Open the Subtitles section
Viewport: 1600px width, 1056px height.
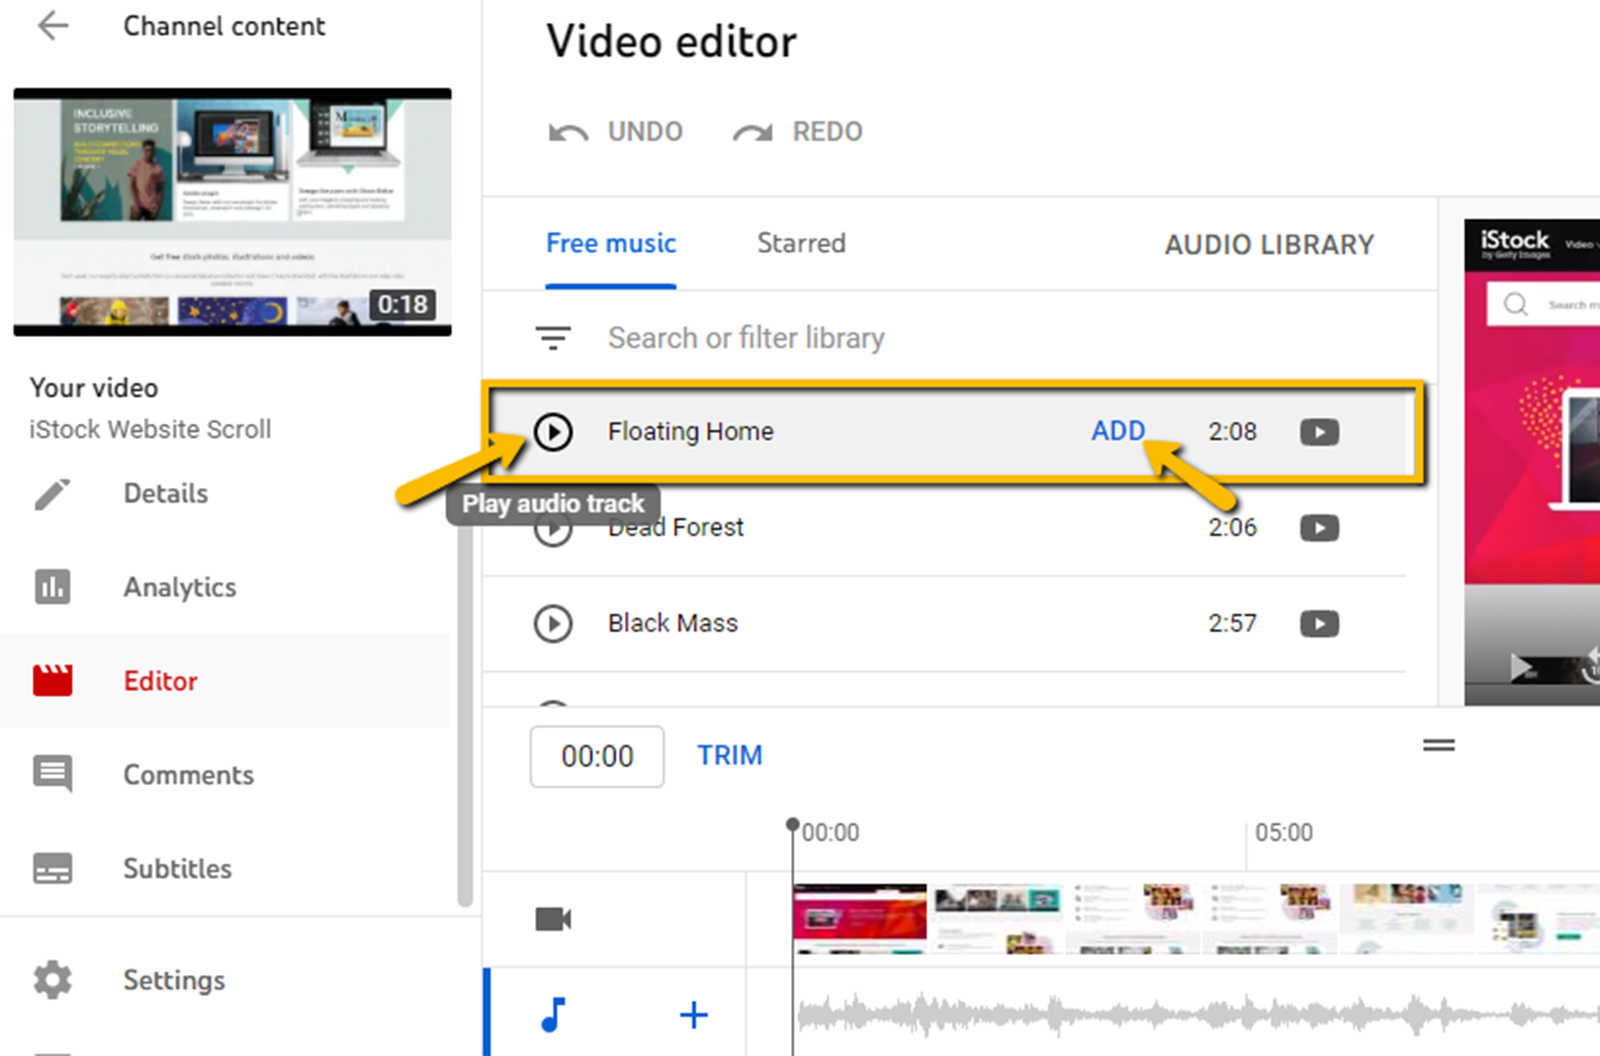pos(177,868)
